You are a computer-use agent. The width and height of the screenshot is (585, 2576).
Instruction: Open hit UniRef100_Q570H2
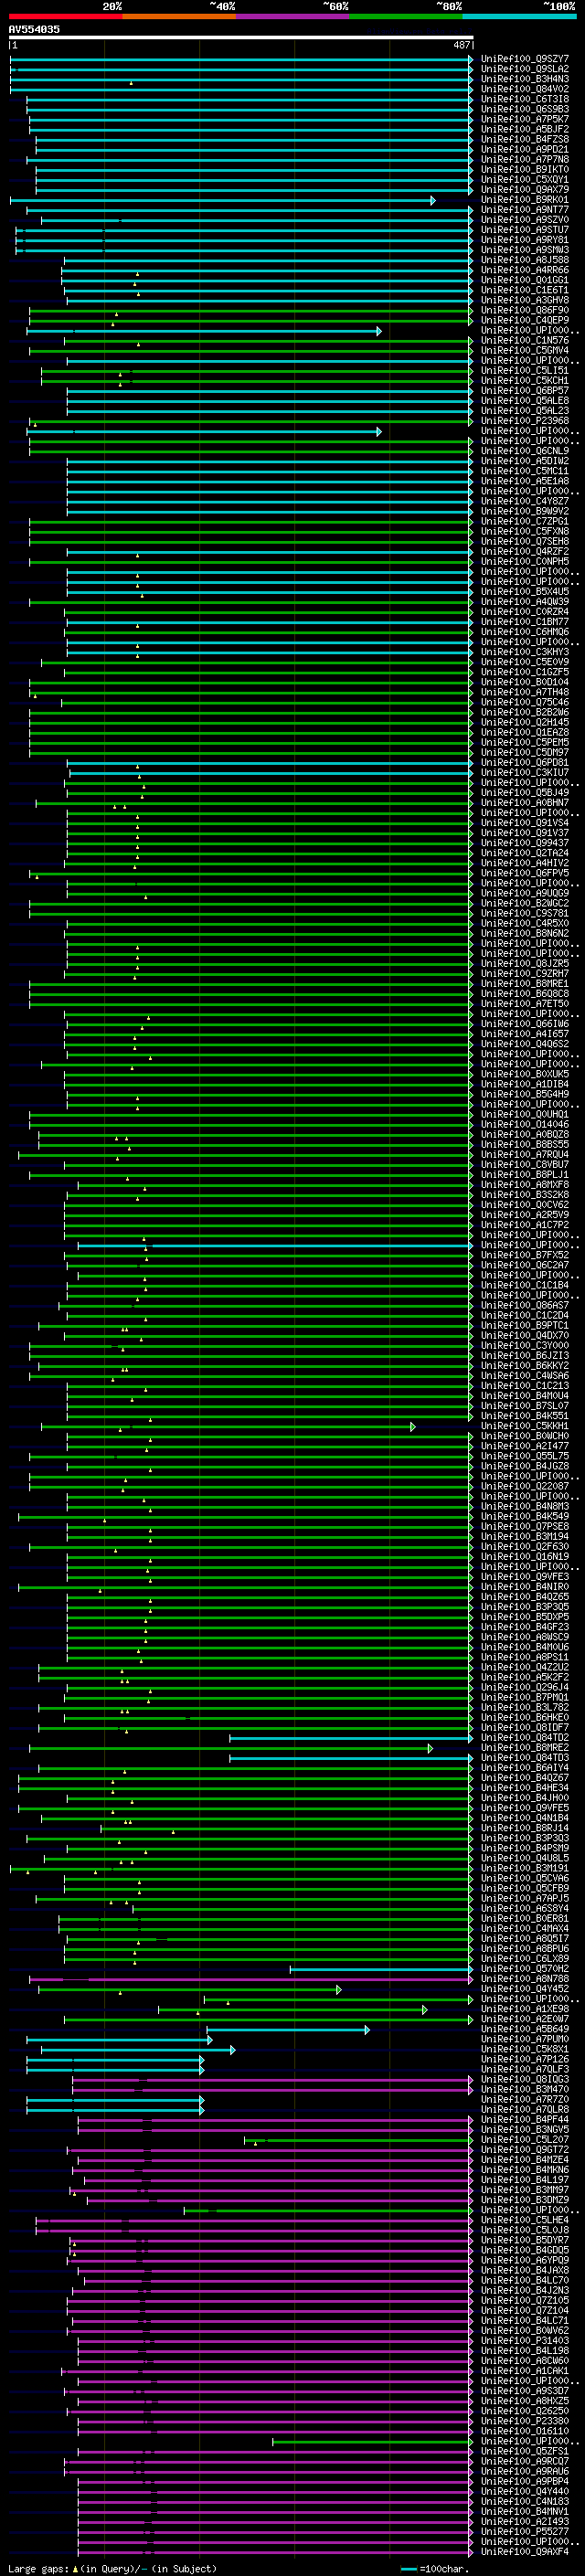525,1969
